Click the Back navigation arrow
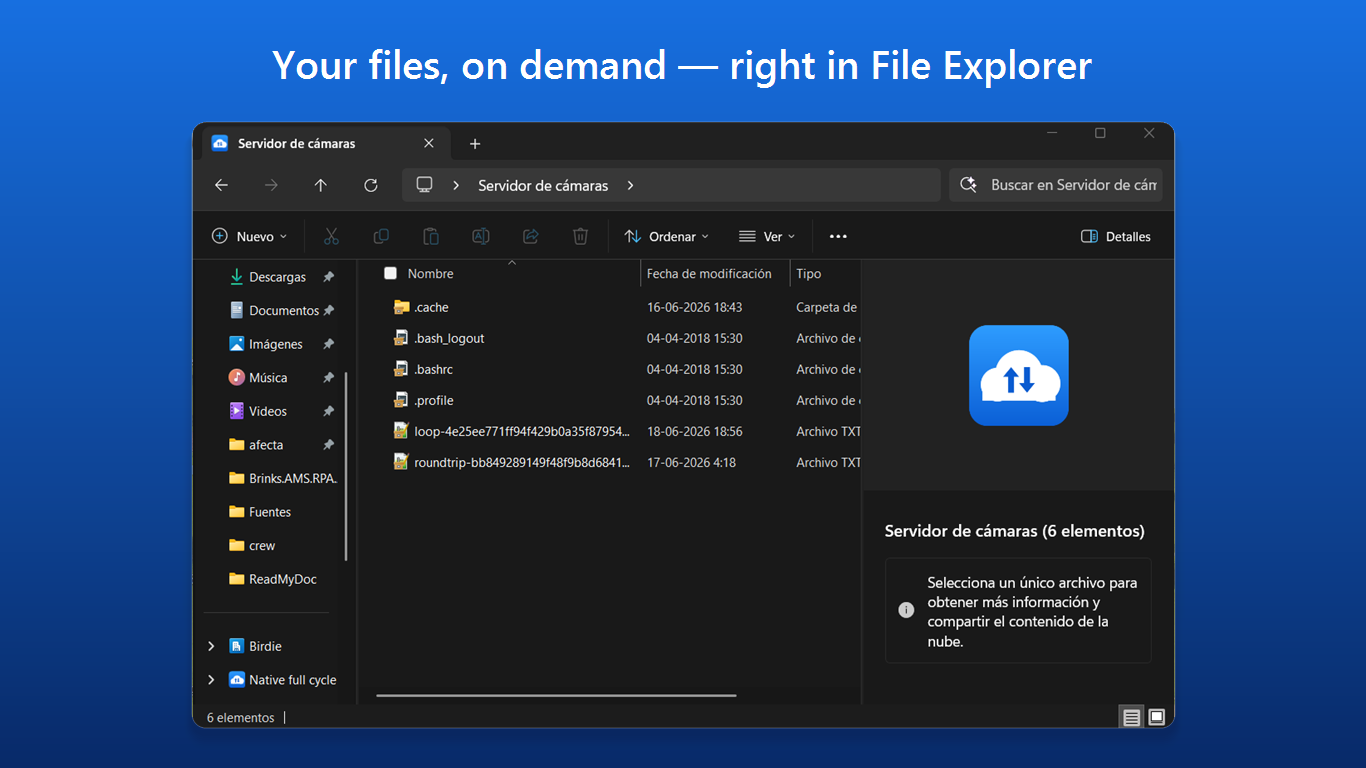The width and height of the screenshot is (1366, 768). tap(222, 185)
